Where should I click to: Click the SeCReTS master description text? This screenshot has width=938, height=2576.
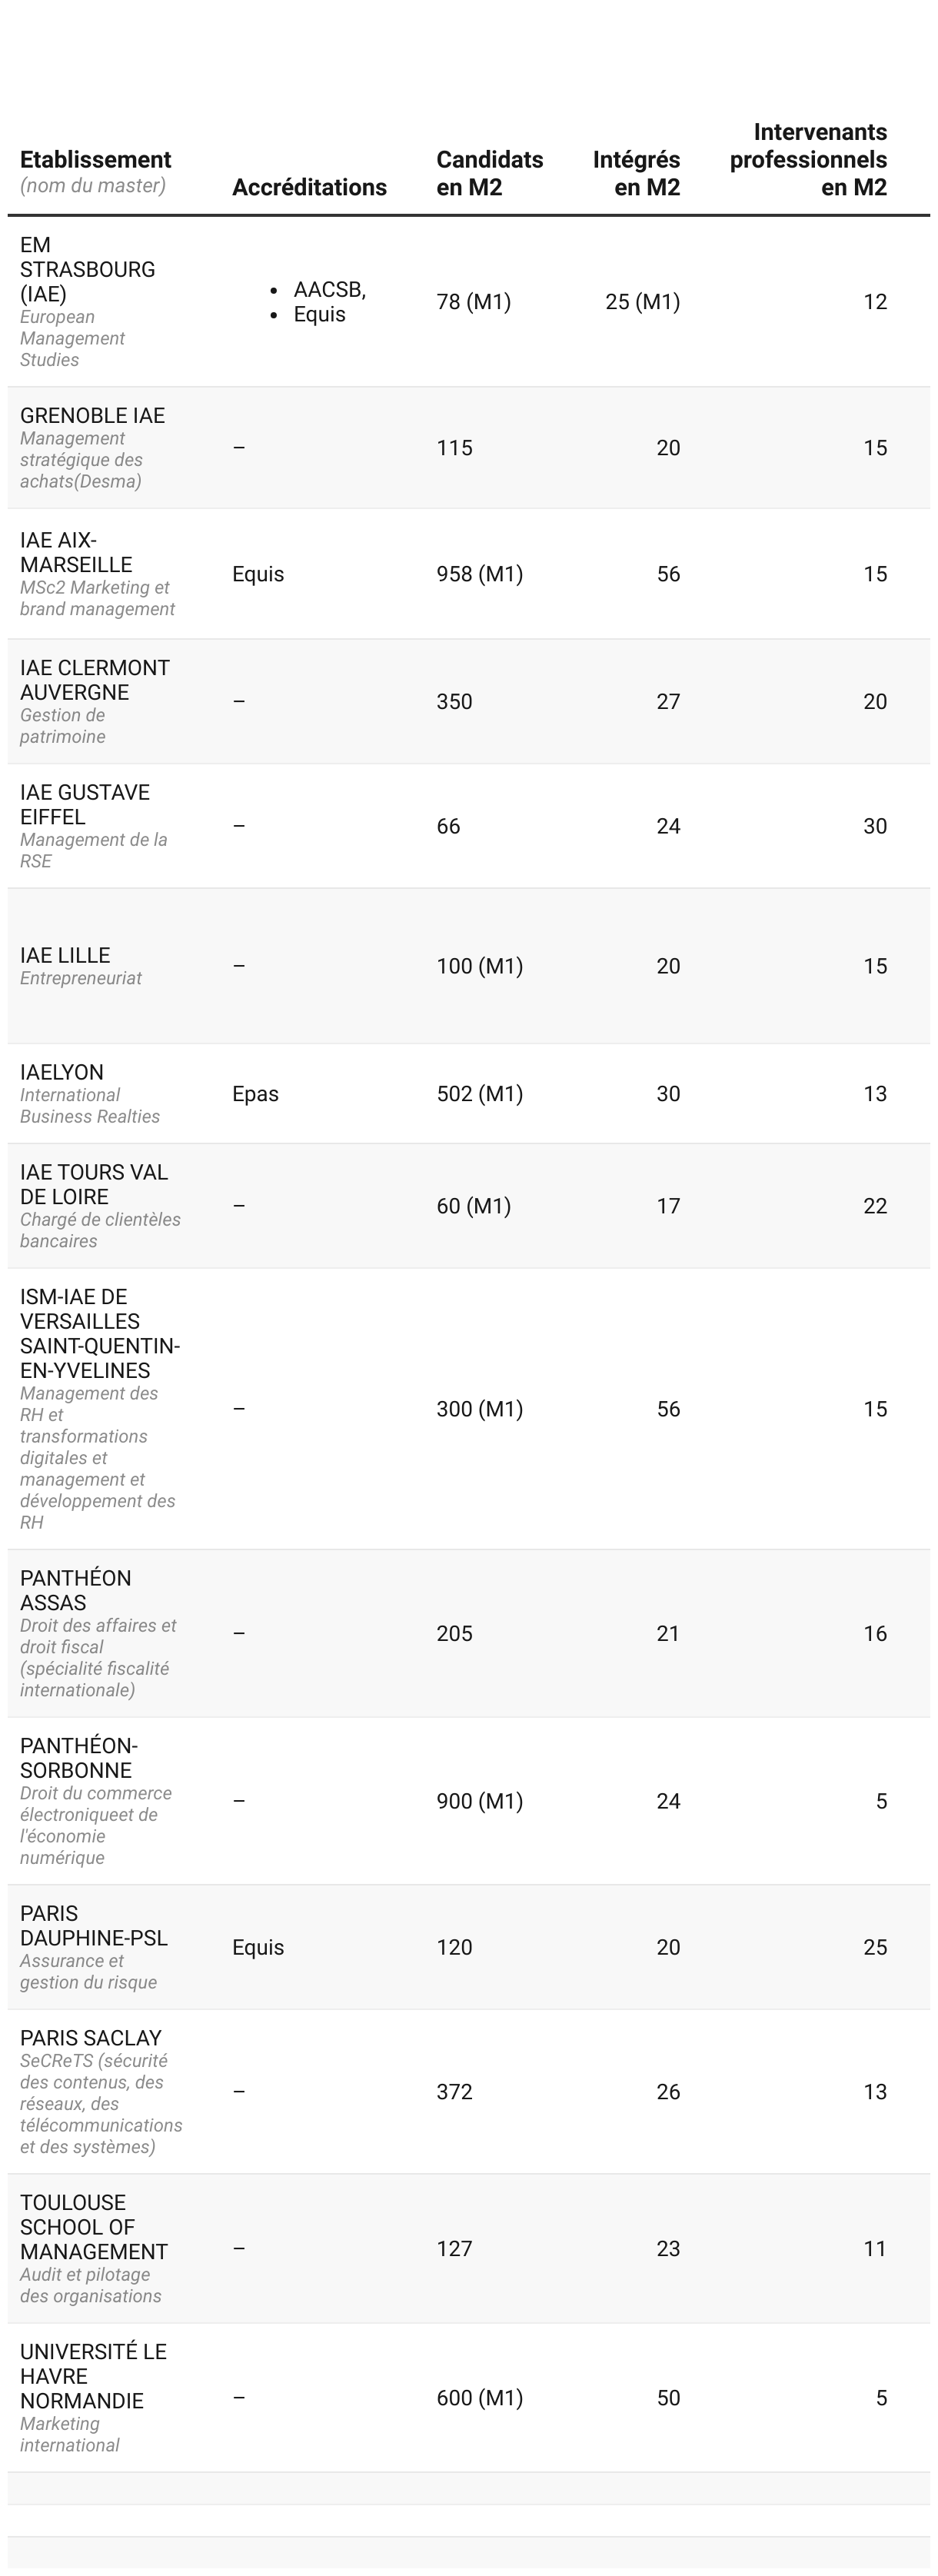[100, 2103]
